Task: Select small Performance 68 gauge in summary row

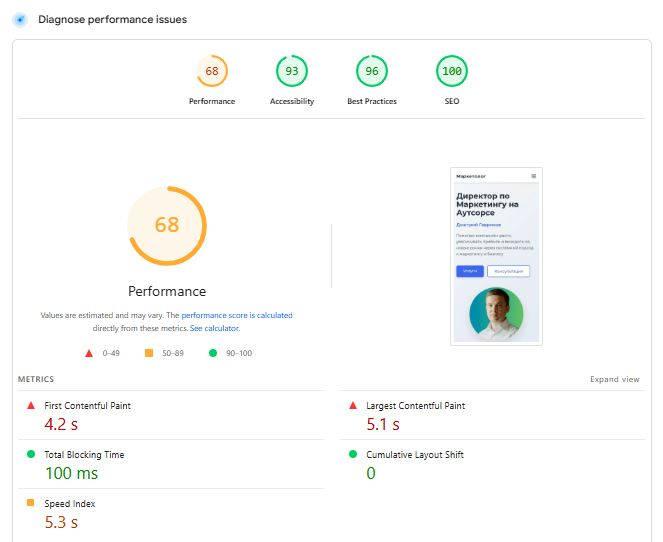Action: pyautogui.click(x=212, y=72)
